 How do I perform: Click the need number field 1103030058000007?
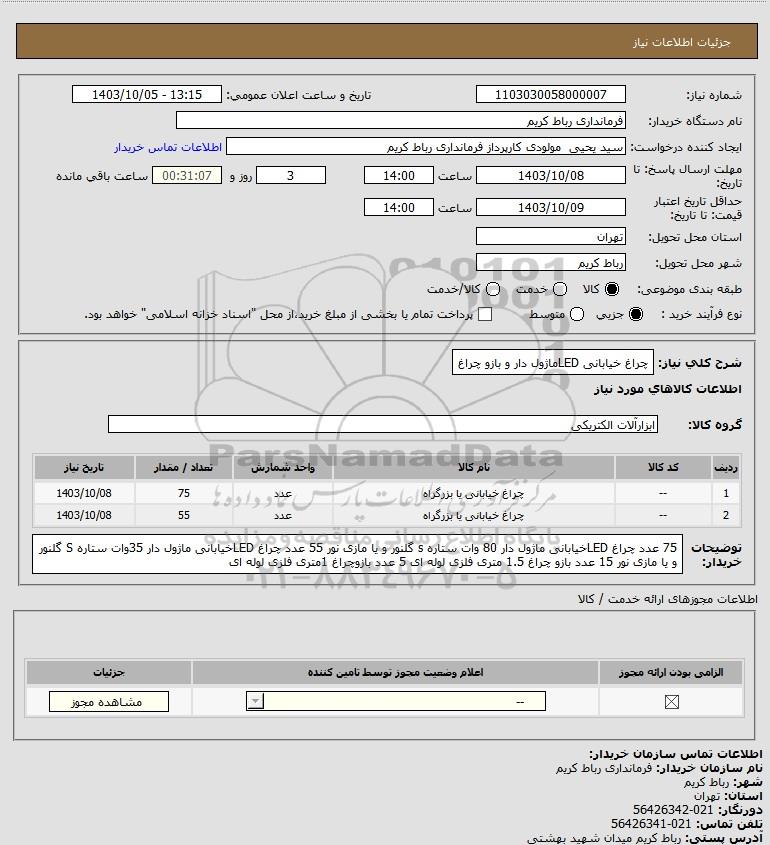click(551, 94)
